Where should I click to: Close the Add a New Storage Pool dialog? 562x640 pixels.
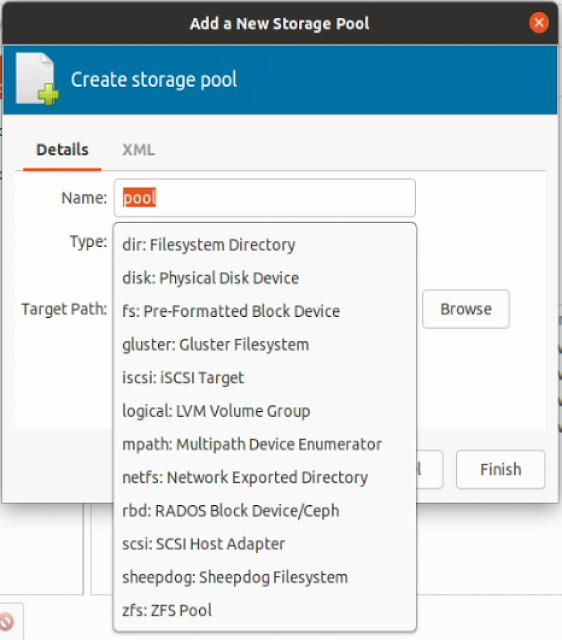pyautogui.click(x=538, y=23)
